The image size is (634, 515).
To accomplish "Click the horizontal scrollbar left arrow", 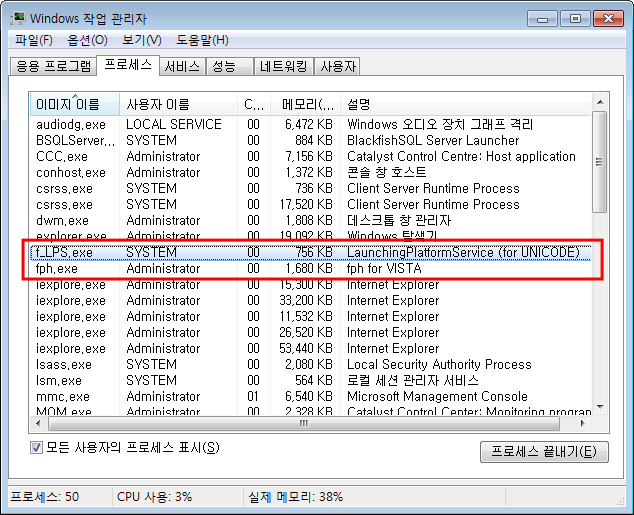I will [x=38, y=423].
